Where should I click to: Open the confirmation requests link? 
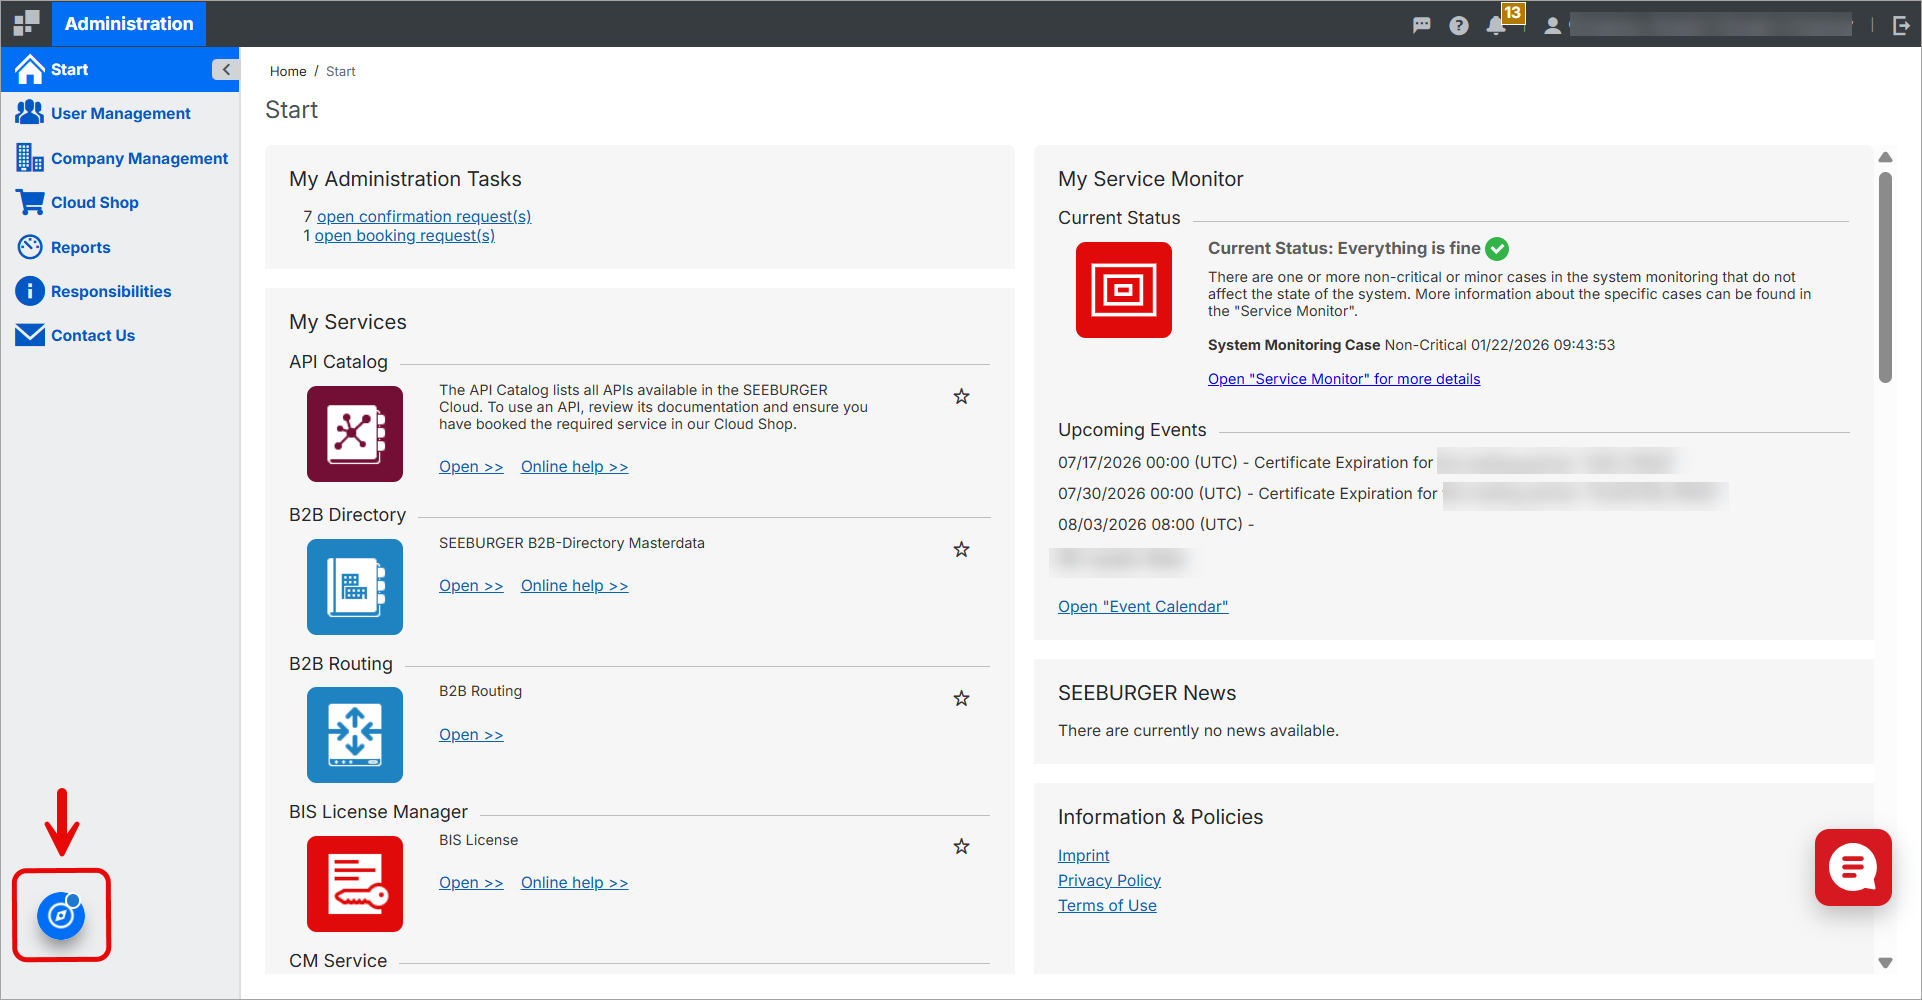coord(424,216)
